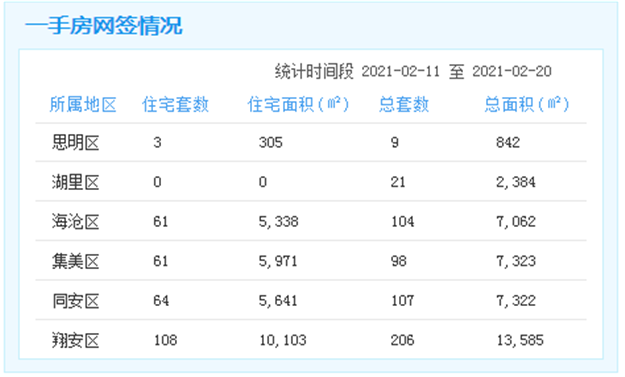Click 思明区 total area value 842

click(508, 142)
